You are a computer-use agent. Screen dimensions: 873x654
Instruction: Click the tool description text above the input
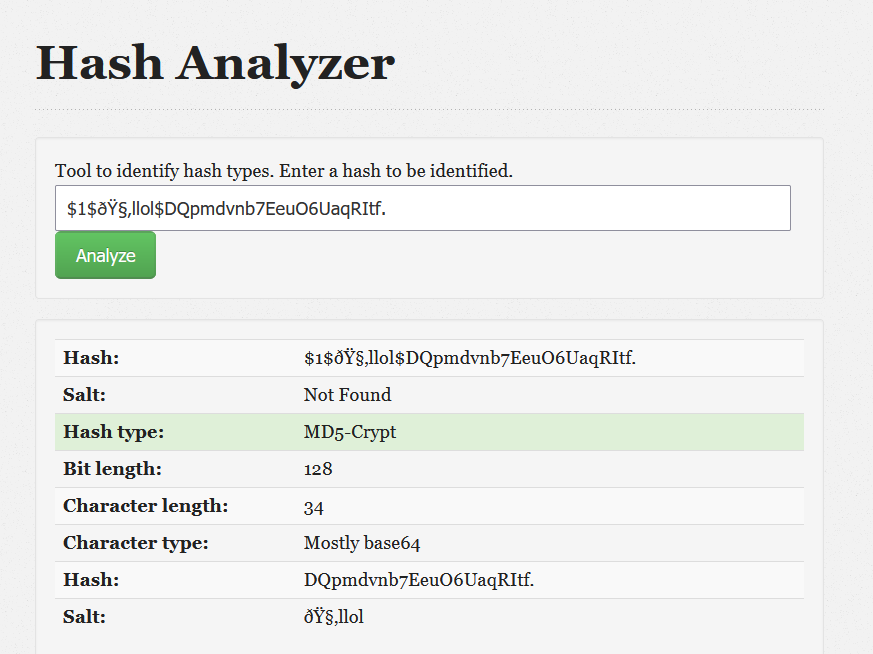(x=283, y=171)
